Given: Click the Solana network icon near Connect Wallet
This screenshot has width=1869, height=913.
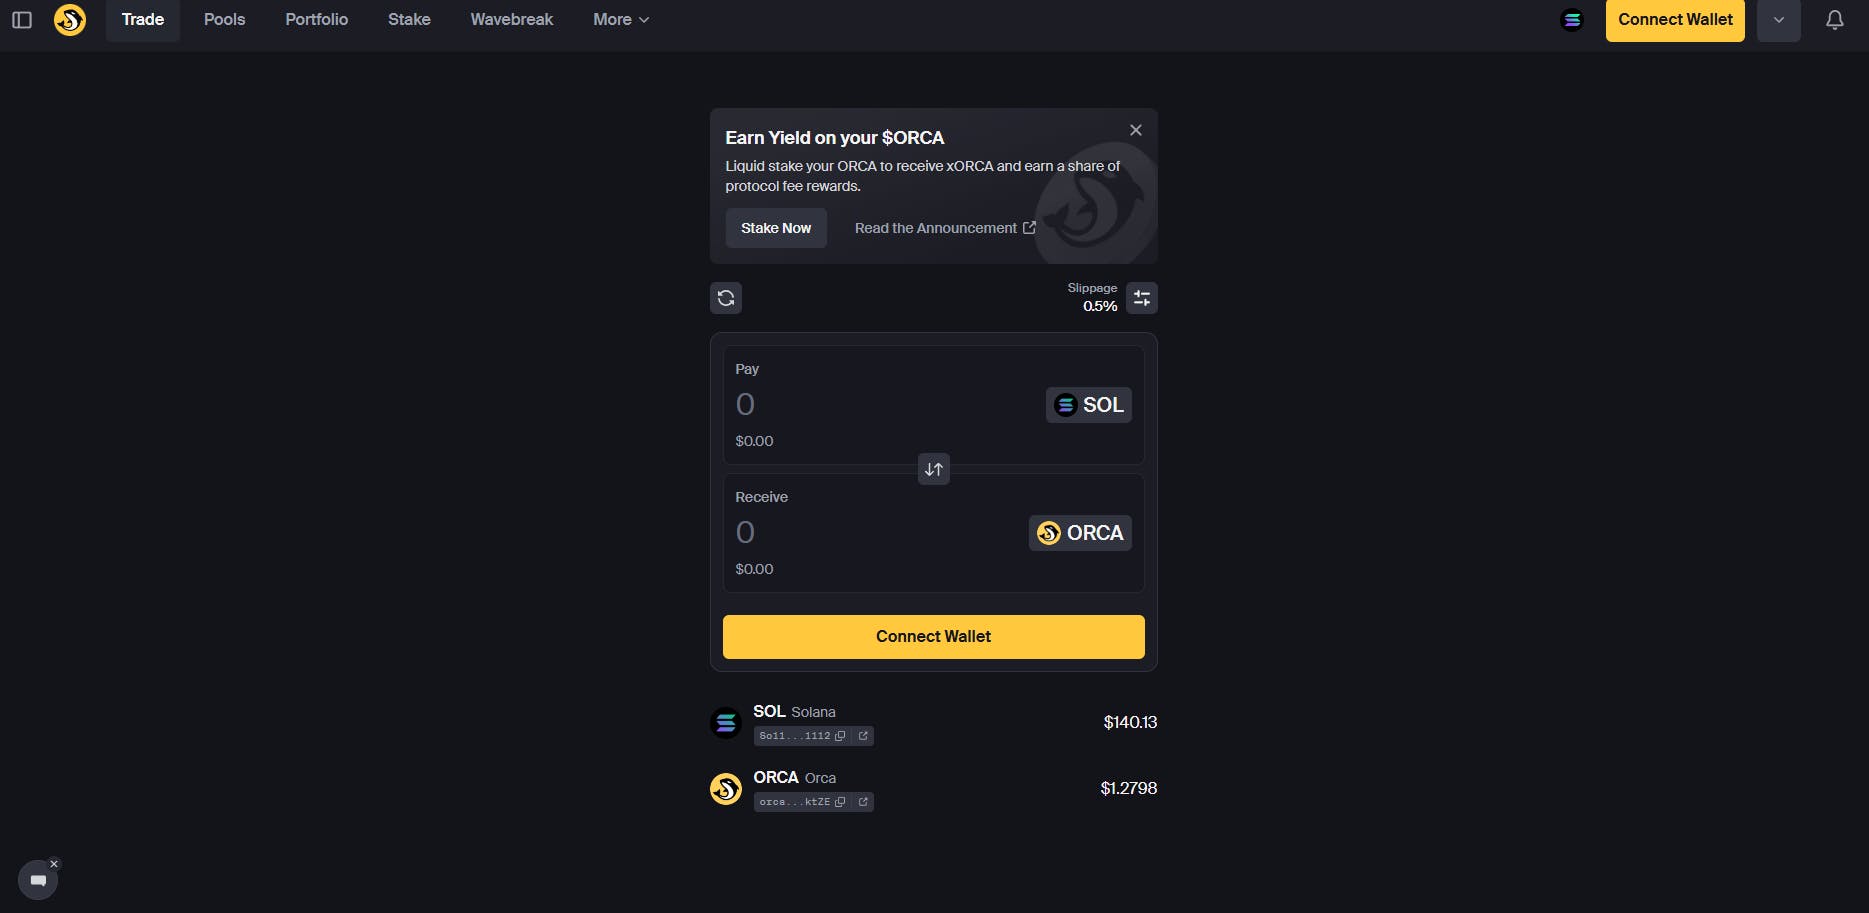Looking at the screenshot, I should click(x=1571, y=19).
